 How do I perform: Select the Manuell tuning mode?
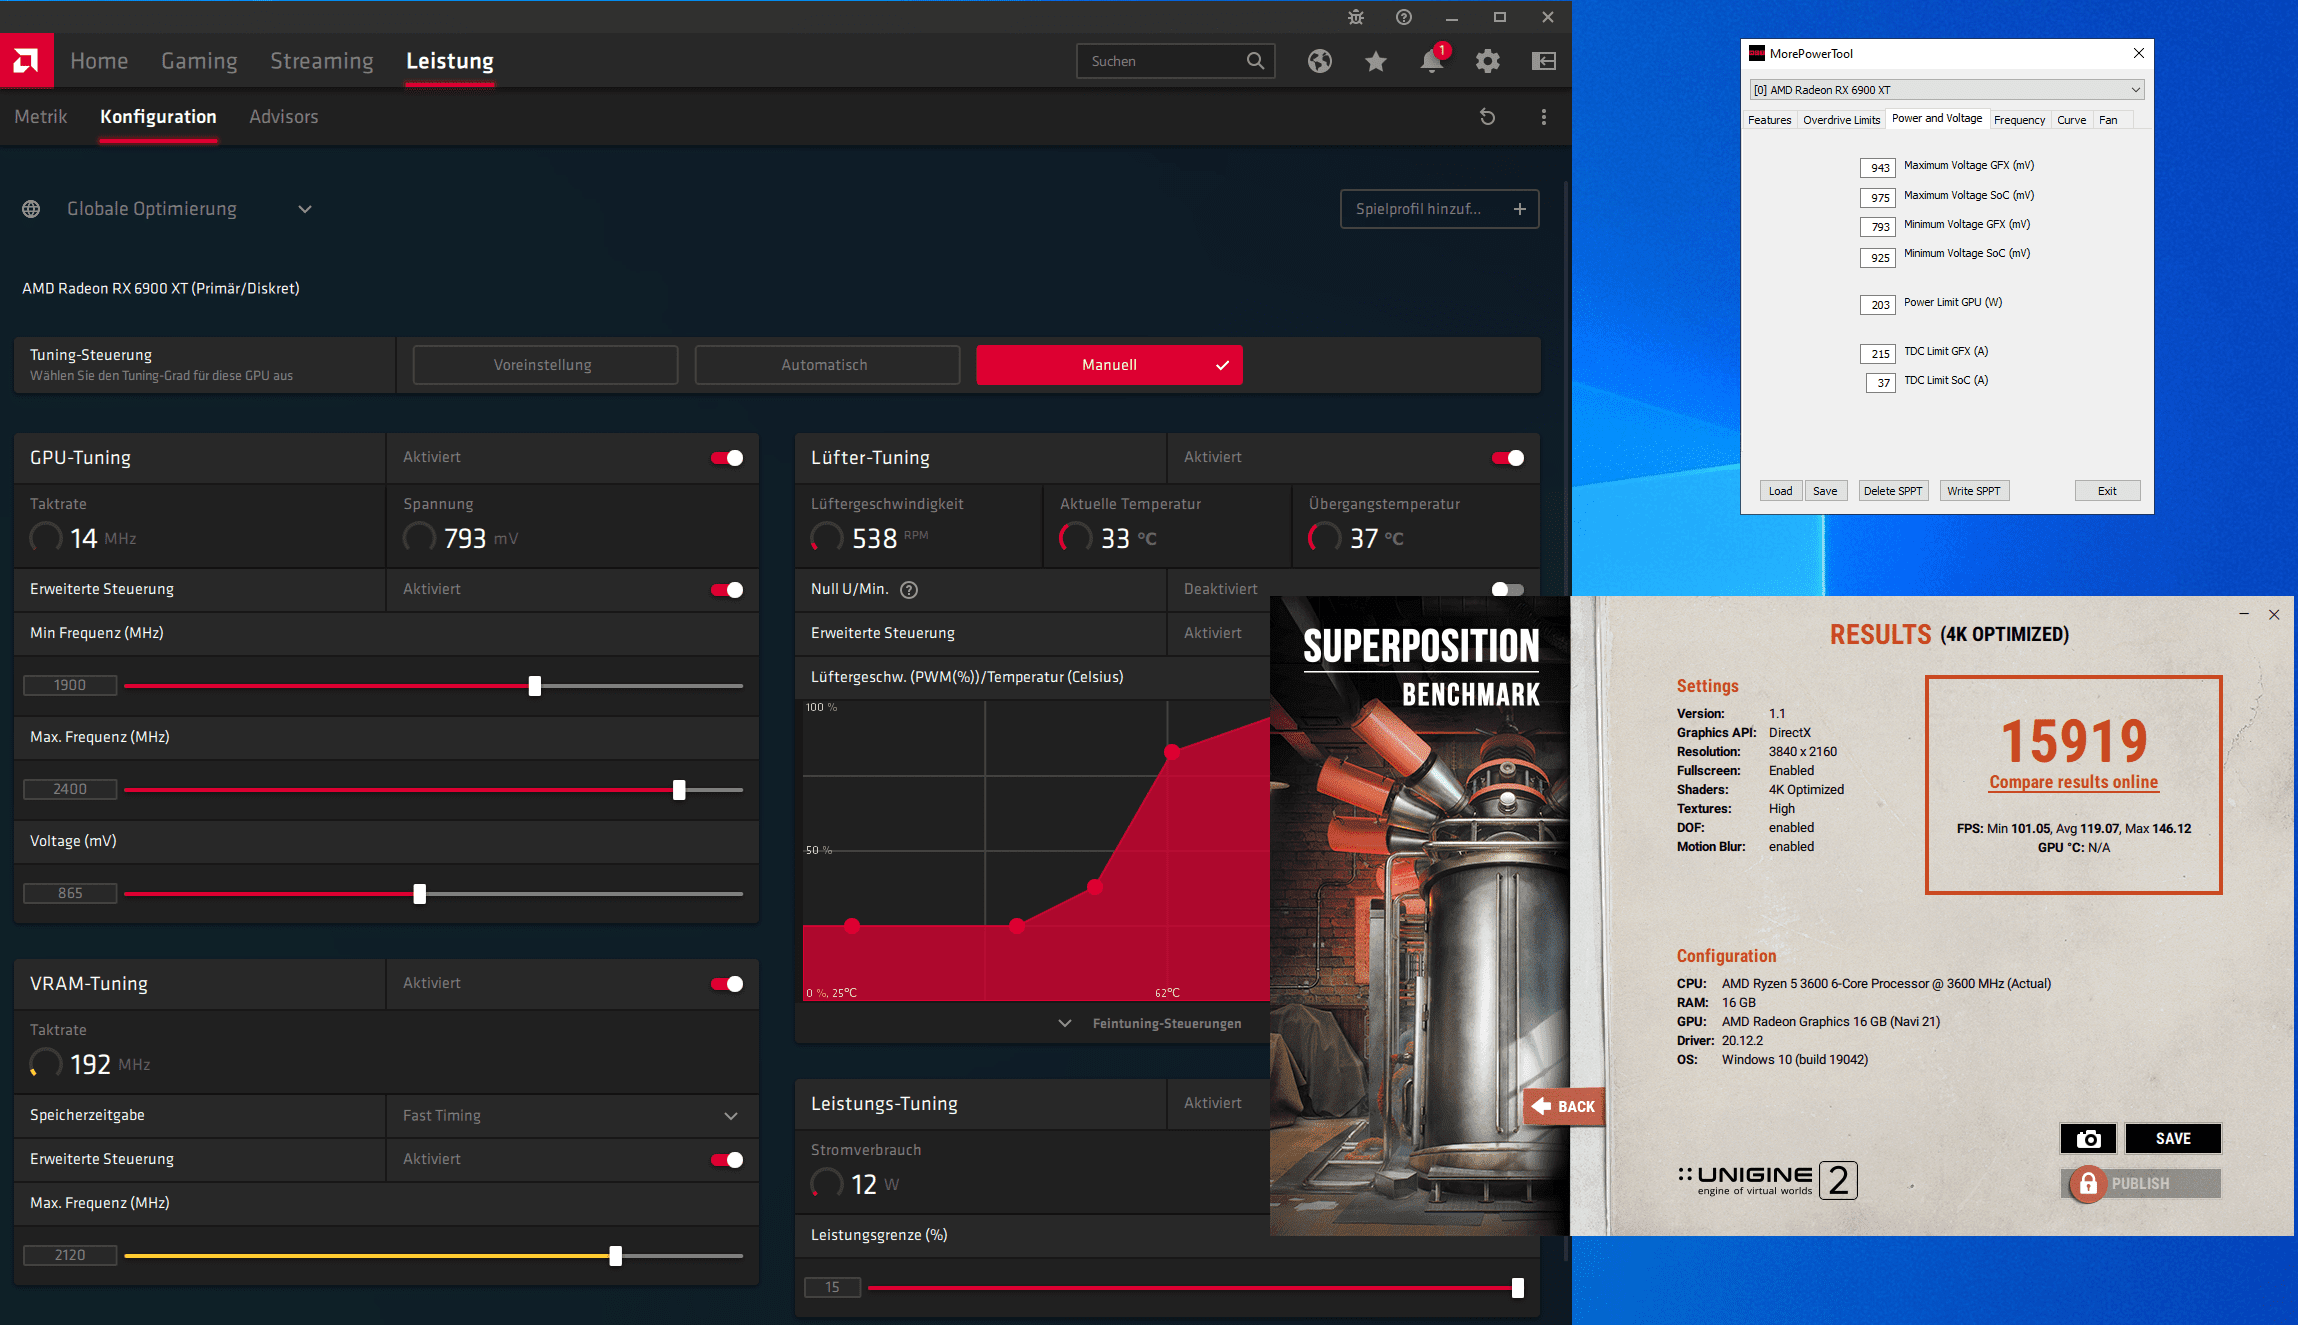pos(1109,365)
